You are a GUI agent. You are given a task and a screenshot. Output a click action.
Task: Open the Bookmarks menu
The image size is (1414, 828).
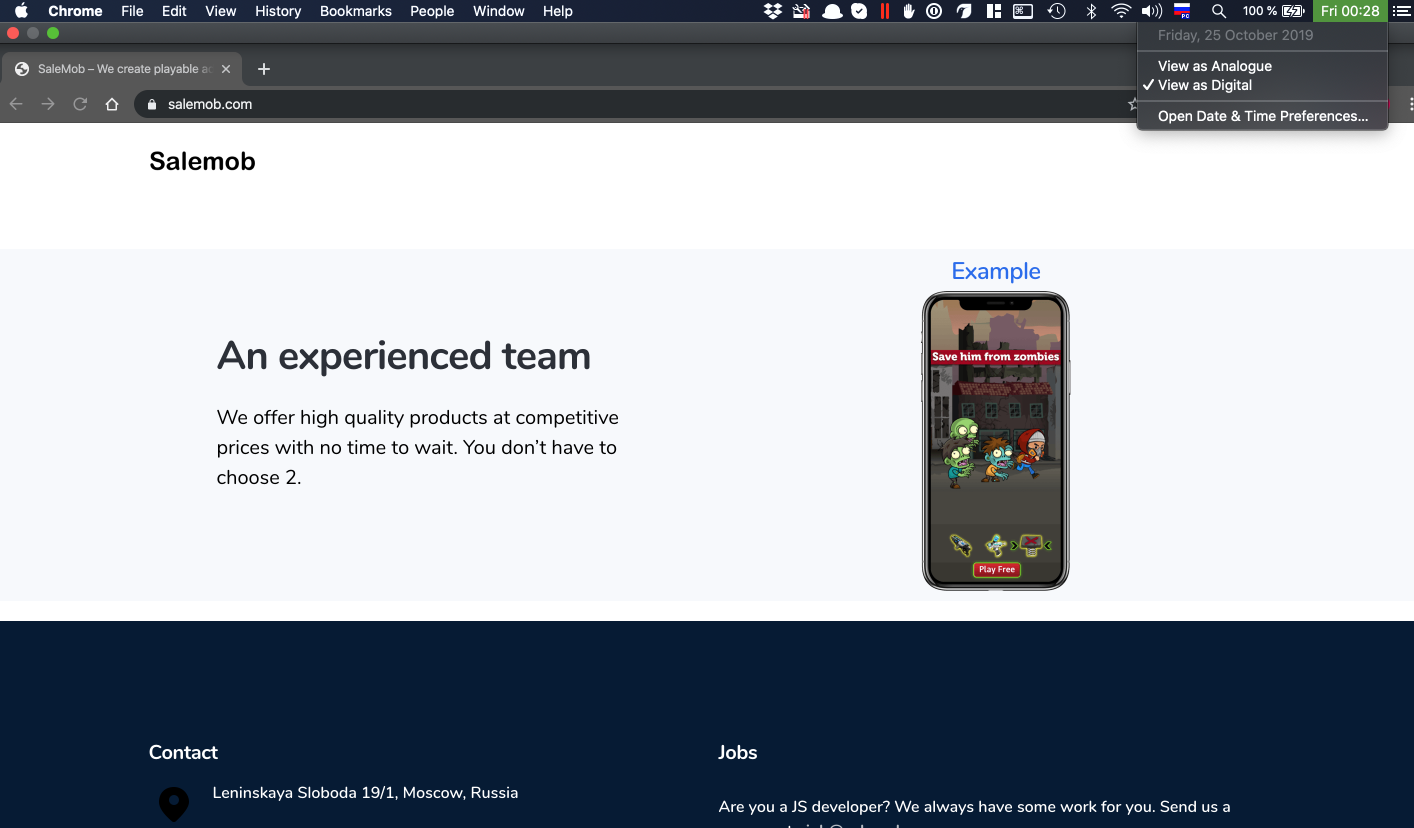355,11
